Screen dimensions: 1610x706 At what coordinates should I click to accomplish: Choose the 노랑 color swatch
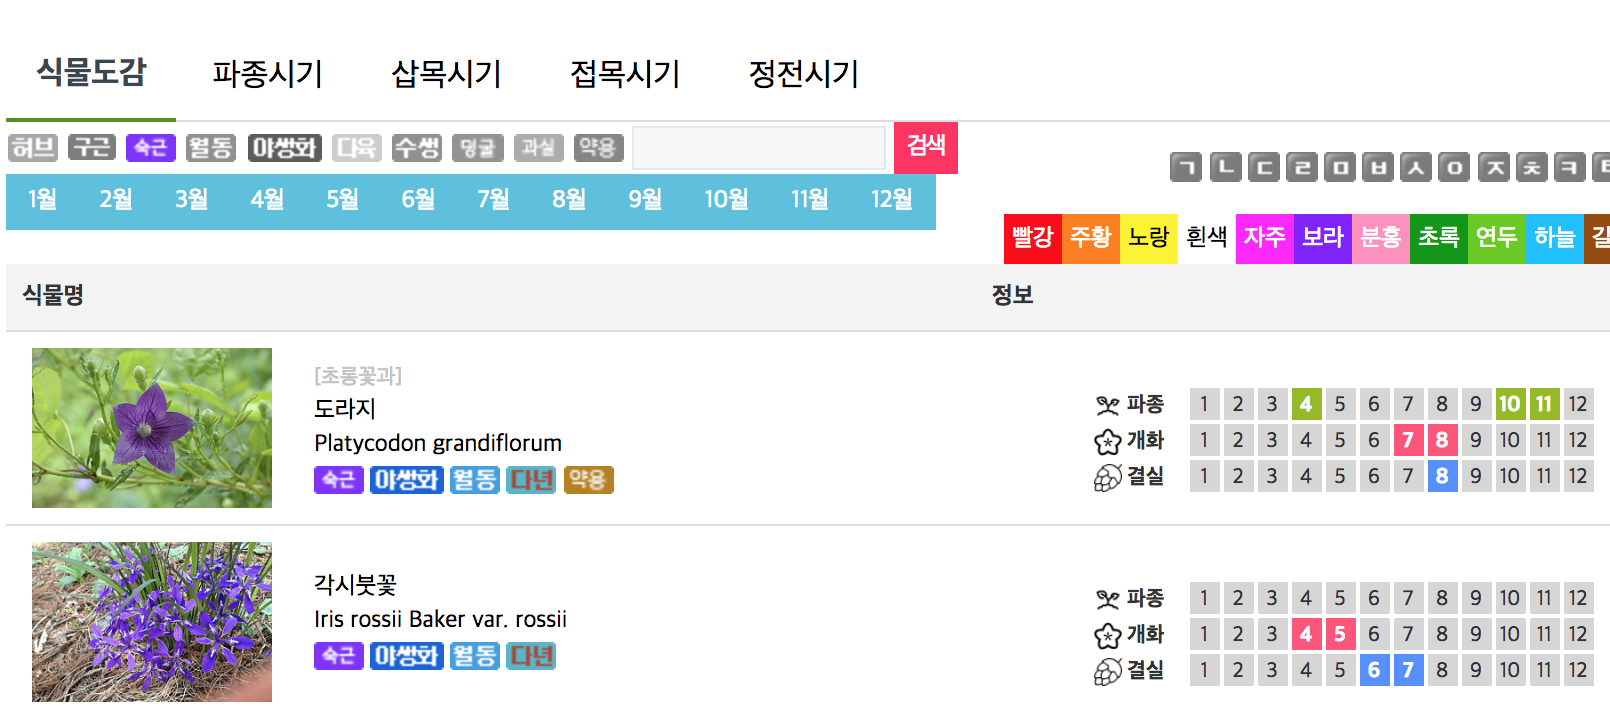[x=1148, y=238]
